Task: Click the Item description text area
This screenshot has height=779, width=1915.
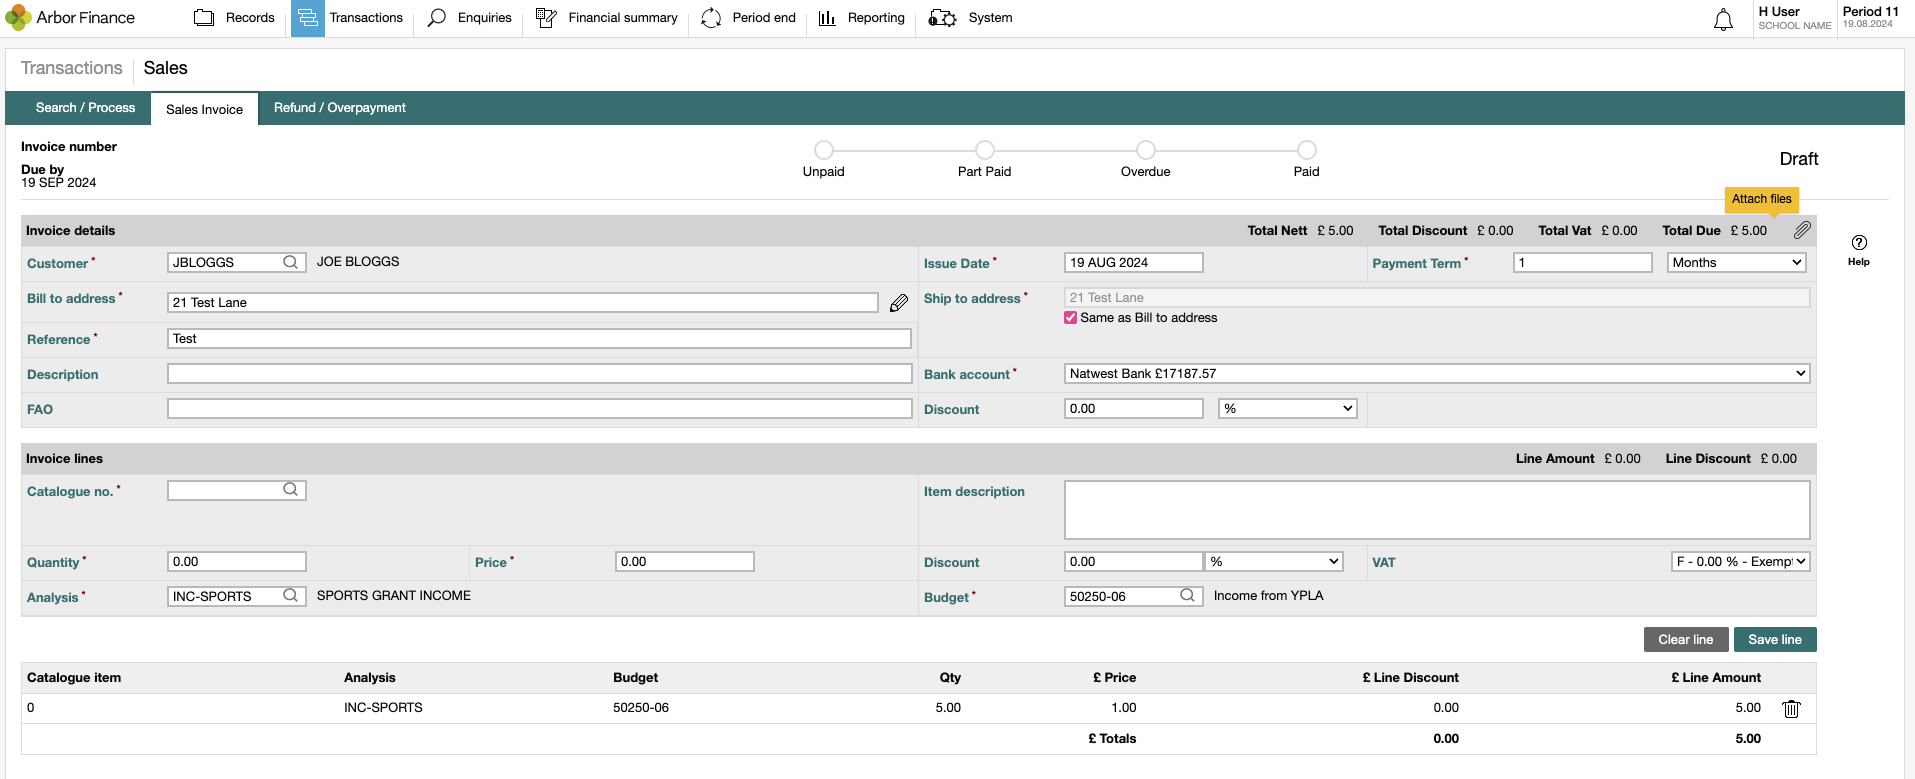Action: (x=1437, y=510)
